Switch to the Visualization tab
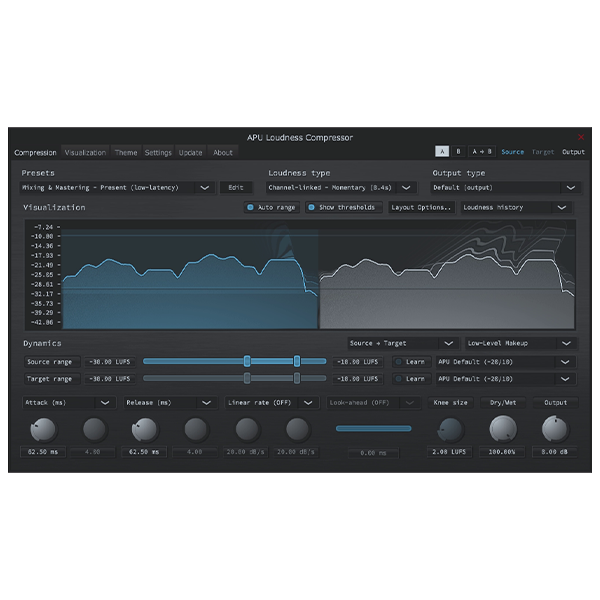600x600 pixels. [x=85, y=153]
